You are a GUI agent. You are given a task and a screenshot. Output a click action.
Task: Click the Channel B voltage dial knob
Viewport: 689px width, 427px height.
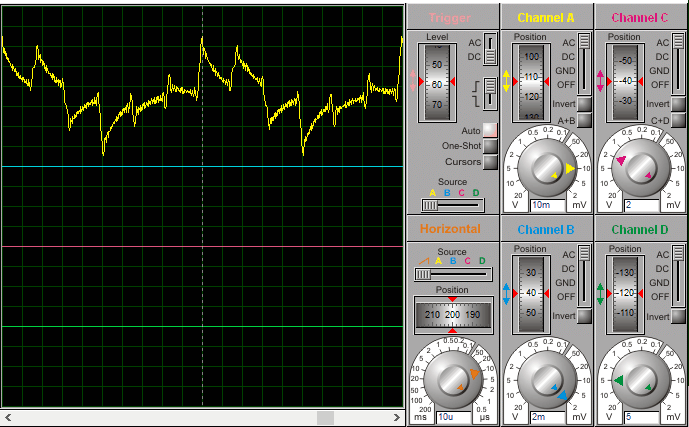(x=546, y=378)
